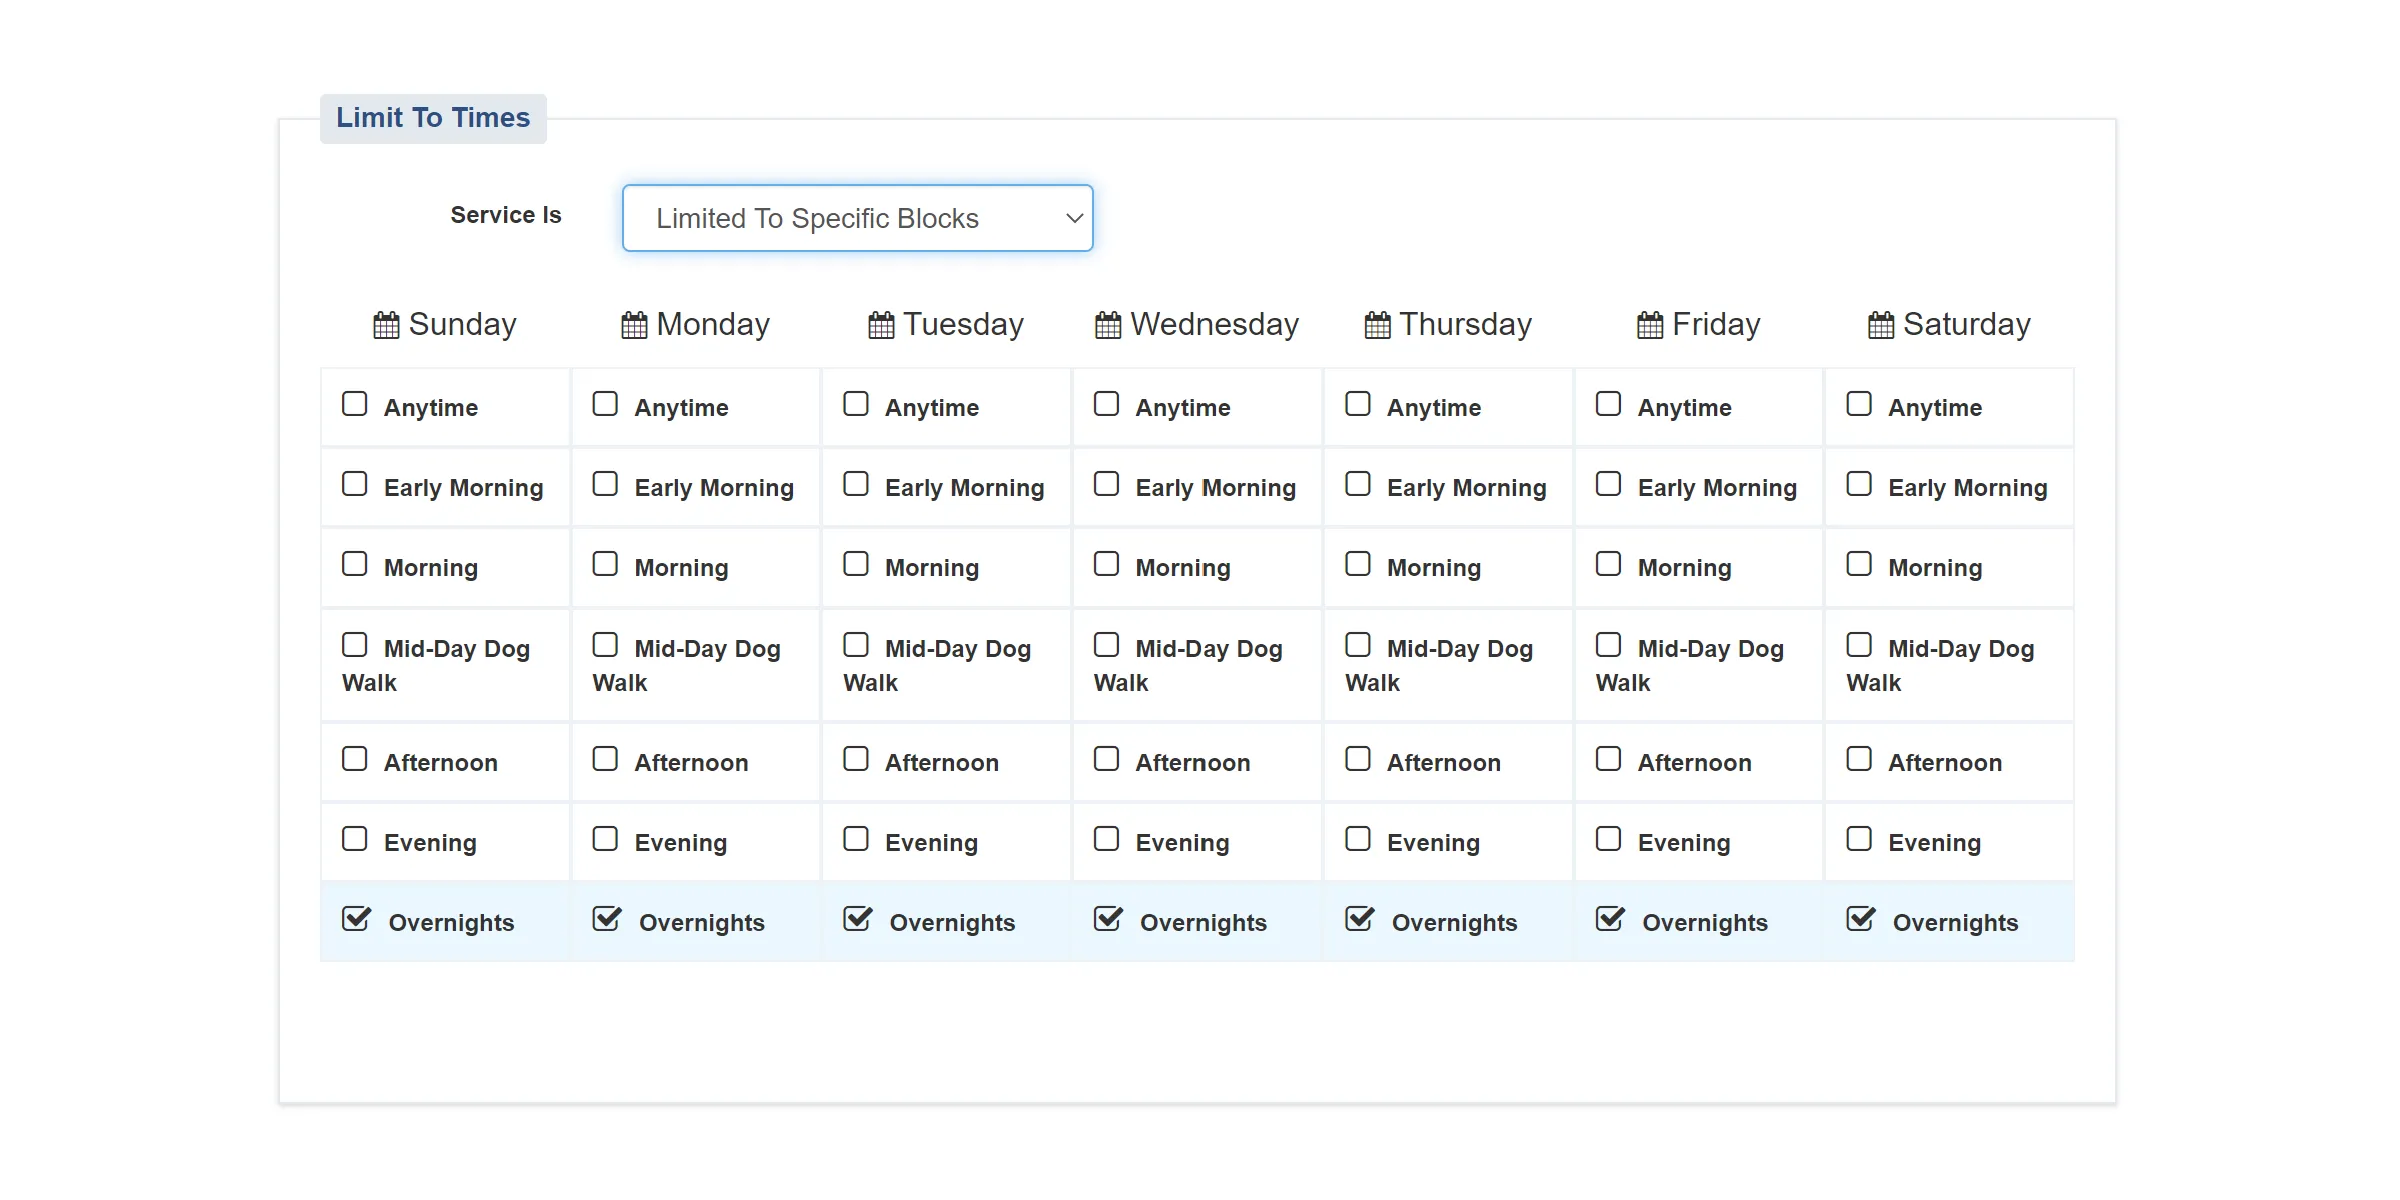This screenshot has height=1200, width=2400.
Task: Check Evening for Sunday
Action: 355,839
